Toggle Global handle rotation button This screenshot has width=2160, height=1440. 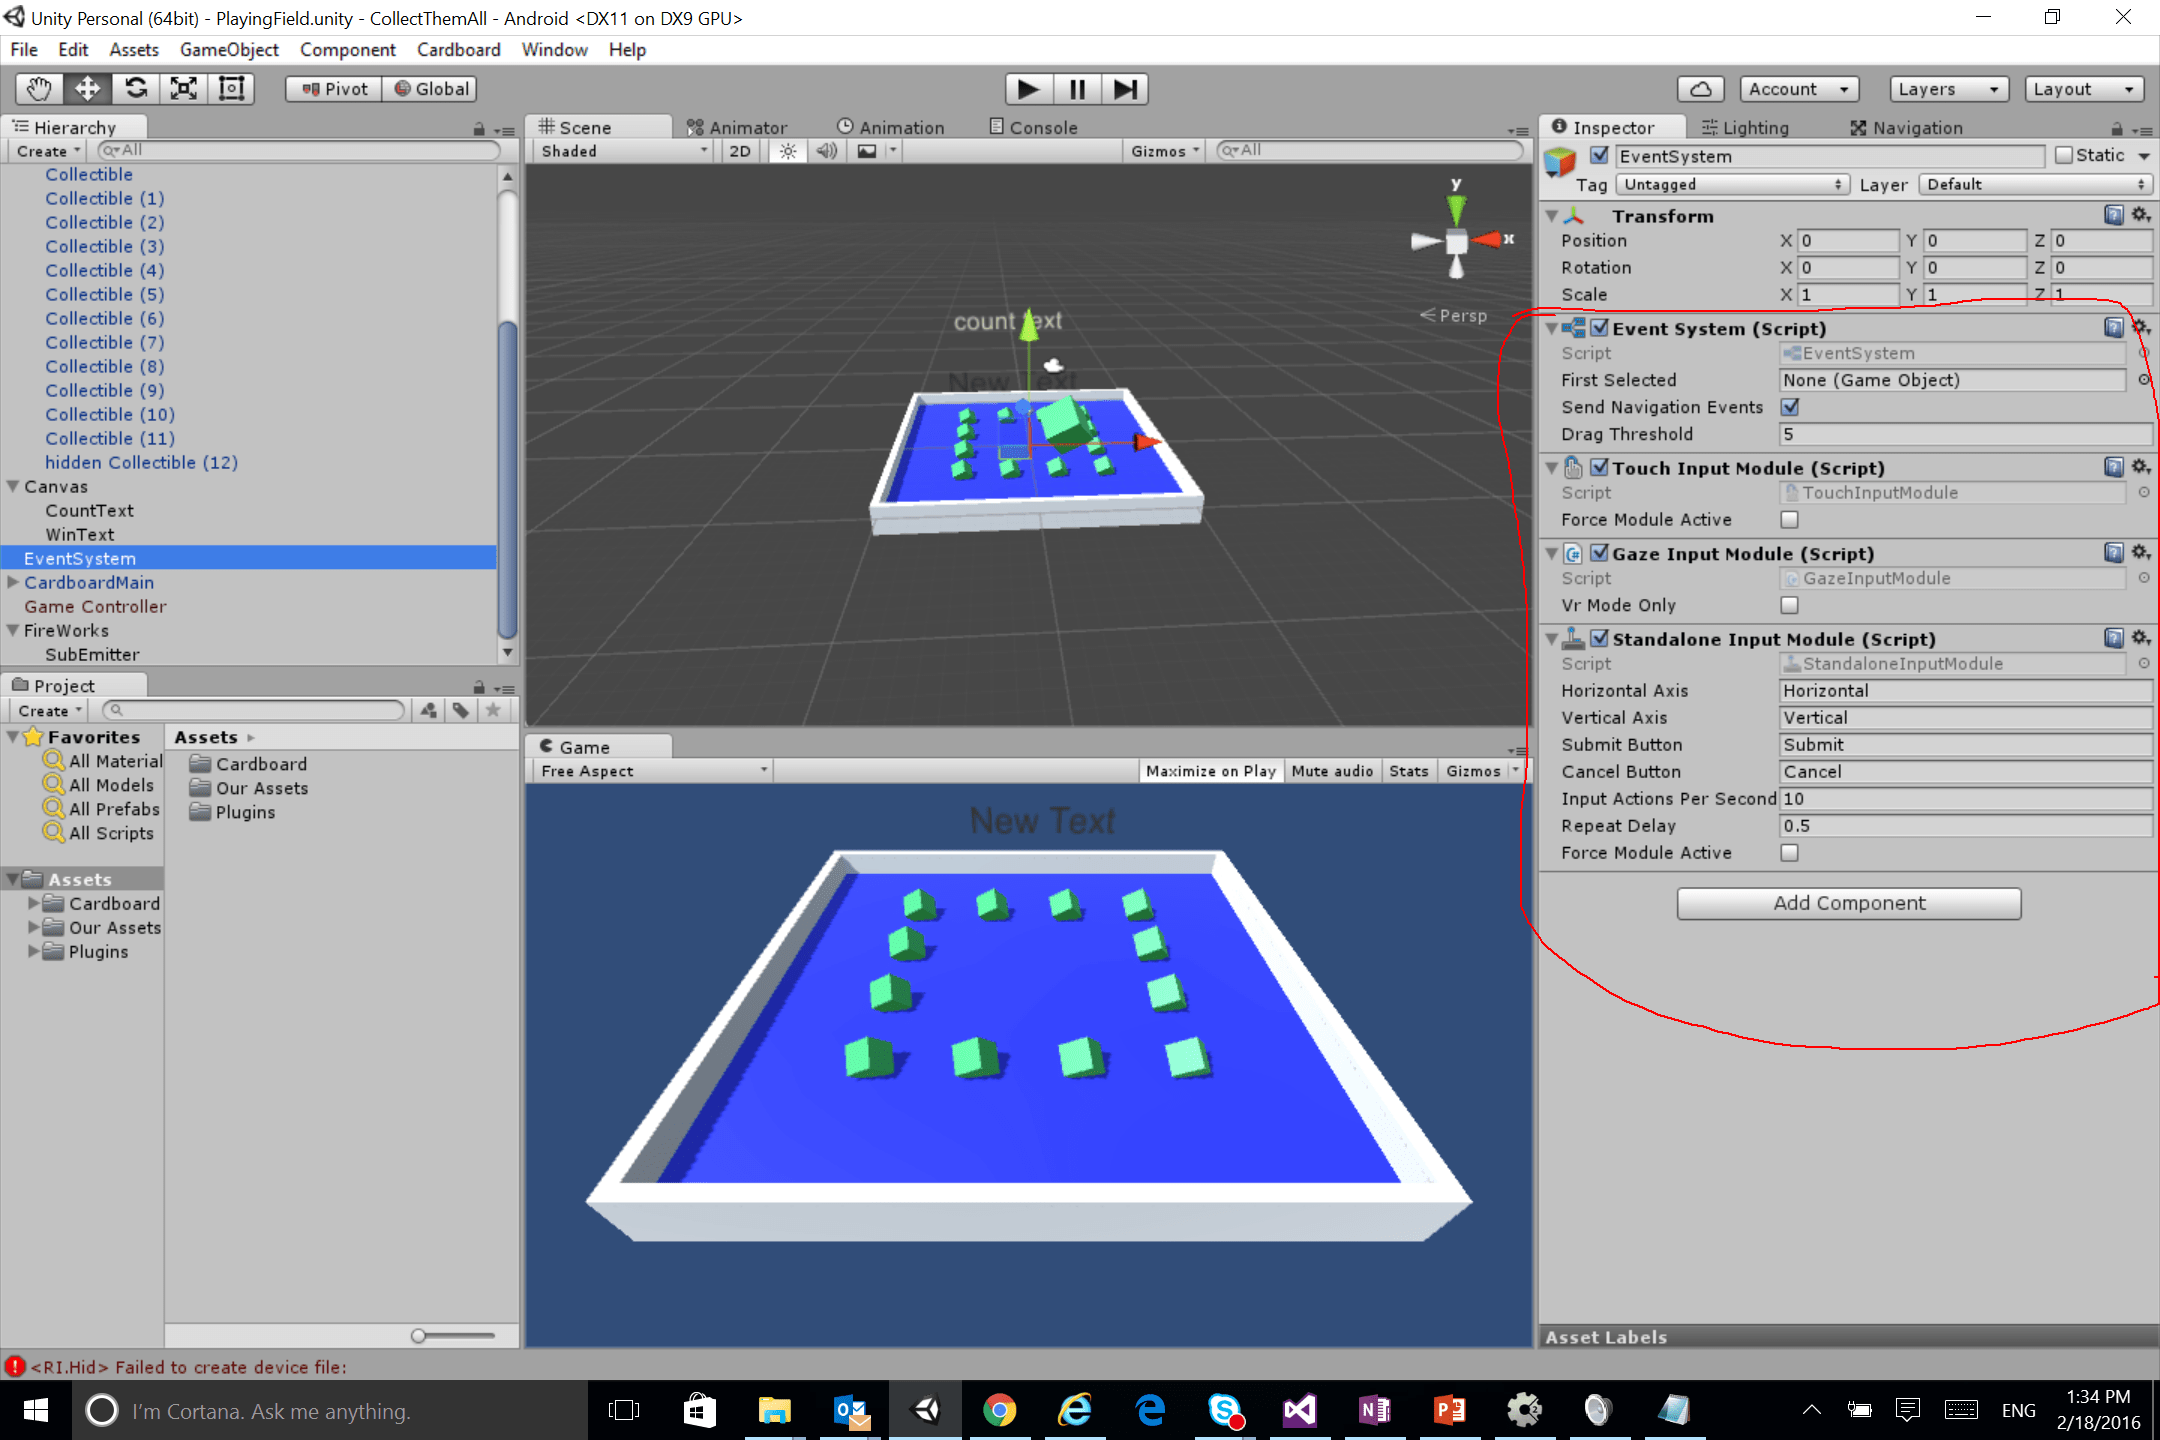430,89
